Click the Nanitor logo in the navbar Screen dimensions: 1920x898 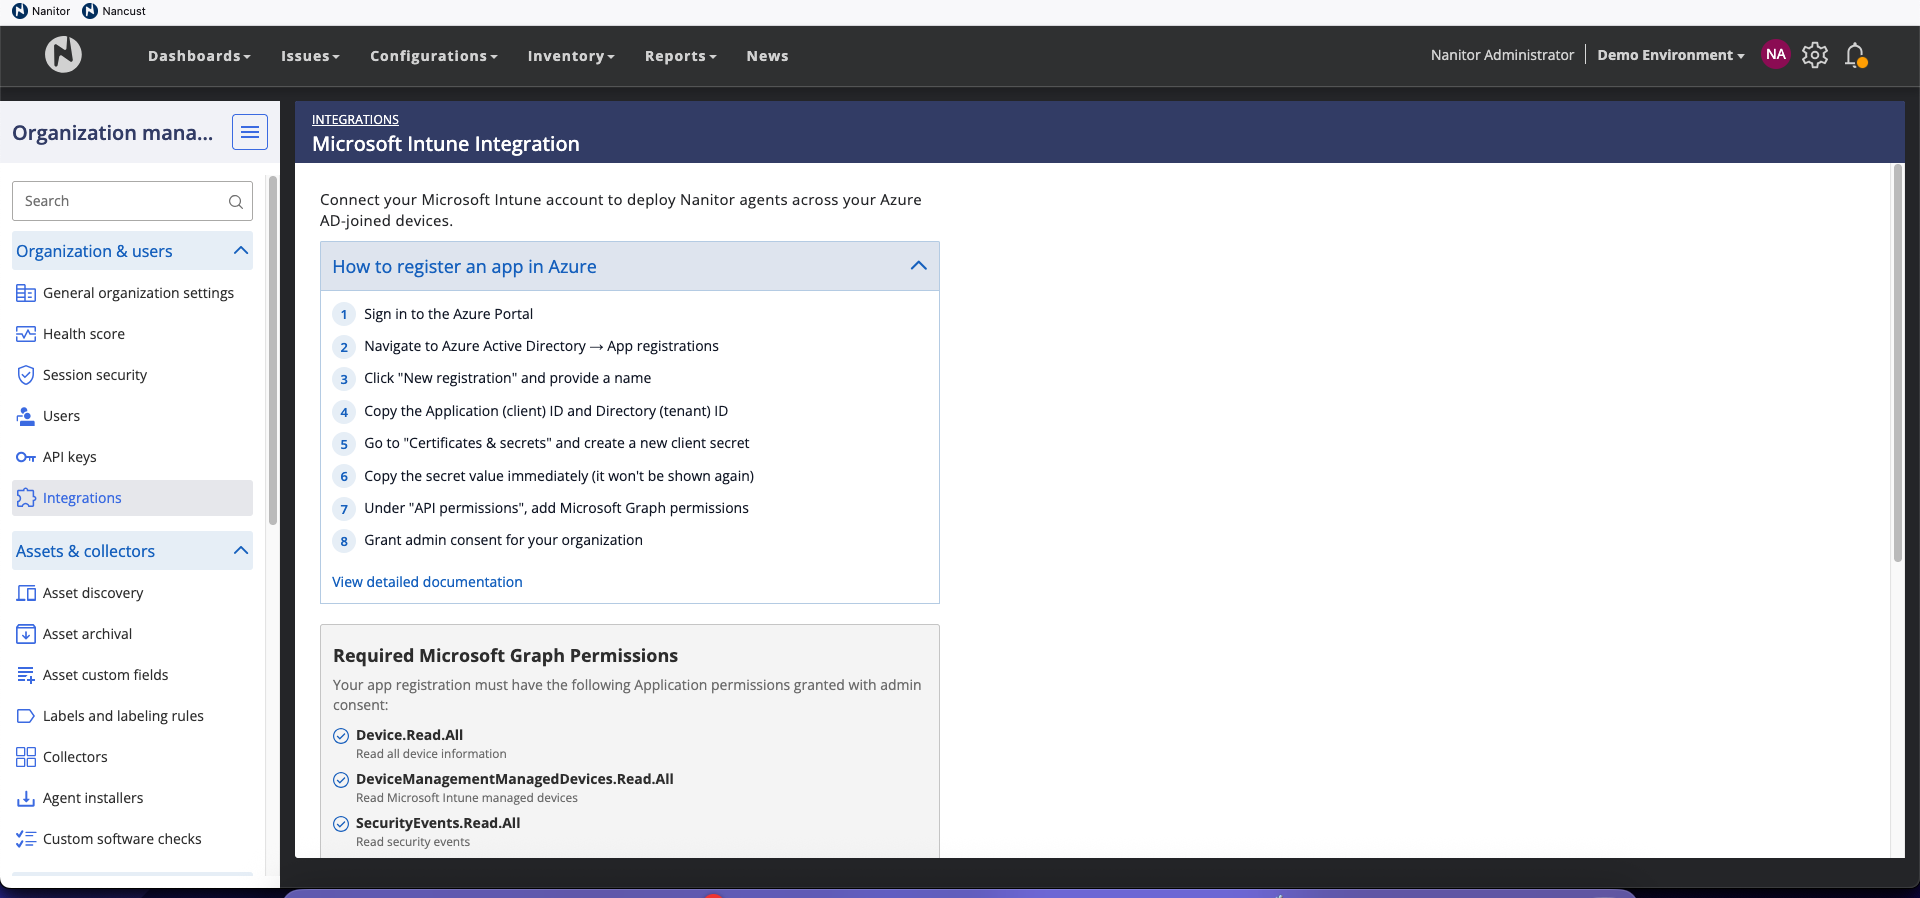tap(63, 55)
